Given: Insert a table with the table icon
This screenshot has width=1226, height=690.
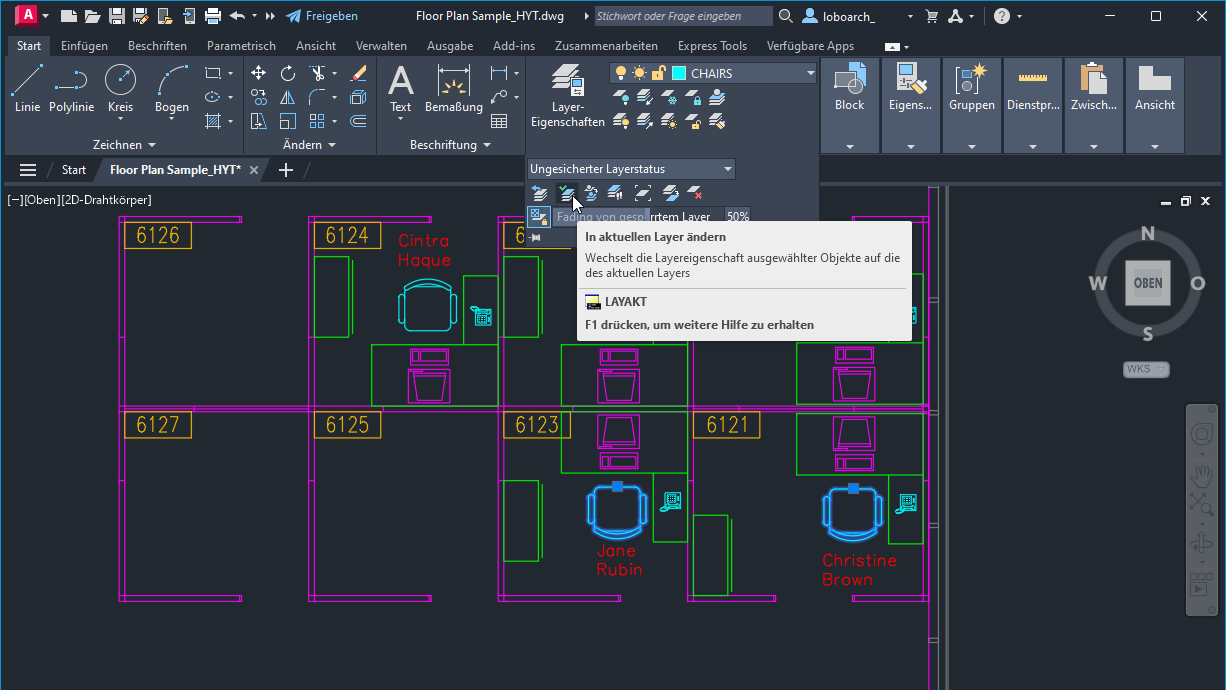Looking at the screenshot, I should pos(499,121).
